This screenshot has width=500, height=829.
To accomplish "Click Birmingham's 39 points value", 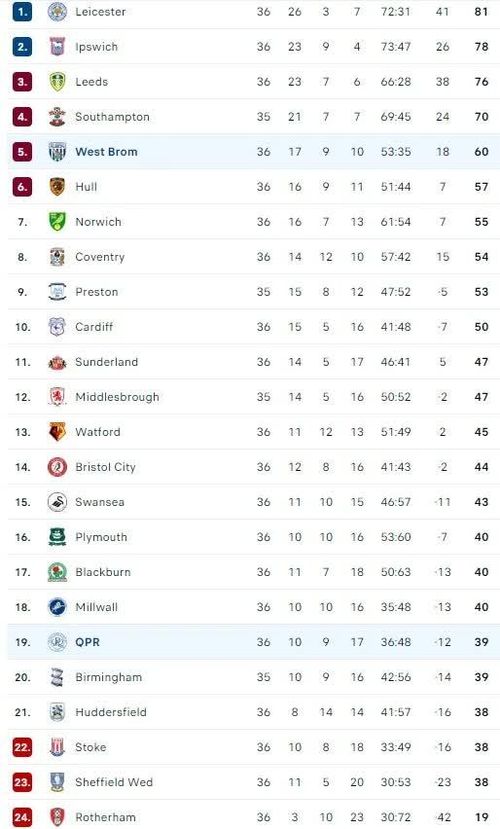I will (x=482, y=677).
